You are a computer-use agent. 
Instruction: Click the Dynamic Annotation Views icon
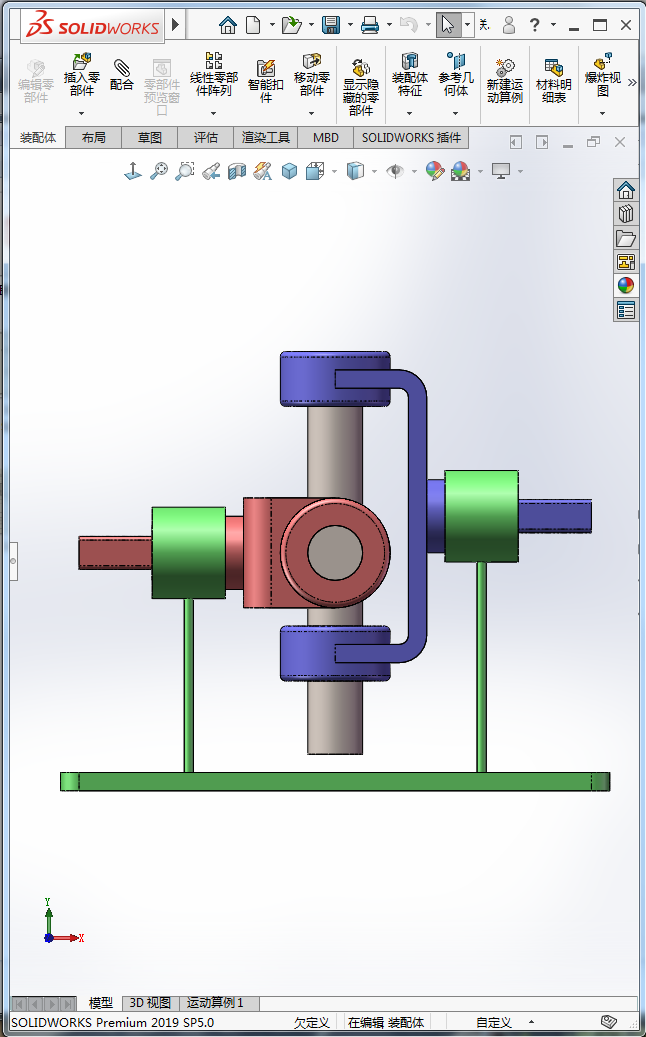[263, 171]
